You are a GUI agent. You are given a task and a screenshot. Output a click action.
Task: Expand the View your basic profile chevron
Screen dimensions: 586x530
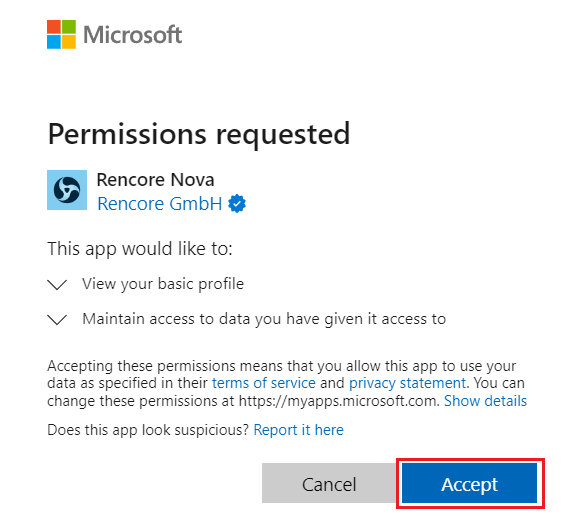point(57,284)
